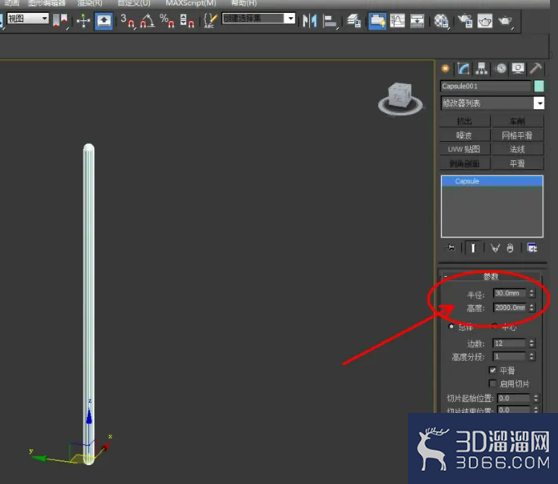The height and width of the screenshot is (484, 558).
Task: Click the 边数 field showing 12
Action: pyautogui.click(x=509, y=343)
